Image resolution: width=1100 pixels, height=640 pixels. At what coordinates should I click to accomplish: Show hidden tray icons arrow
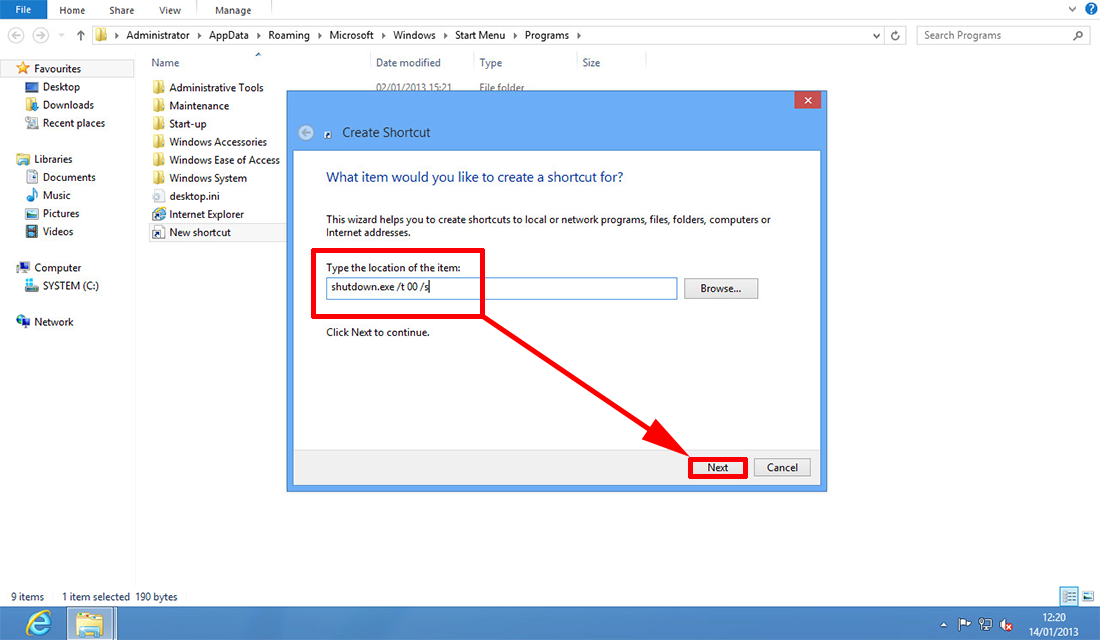[x=944, y=625]
